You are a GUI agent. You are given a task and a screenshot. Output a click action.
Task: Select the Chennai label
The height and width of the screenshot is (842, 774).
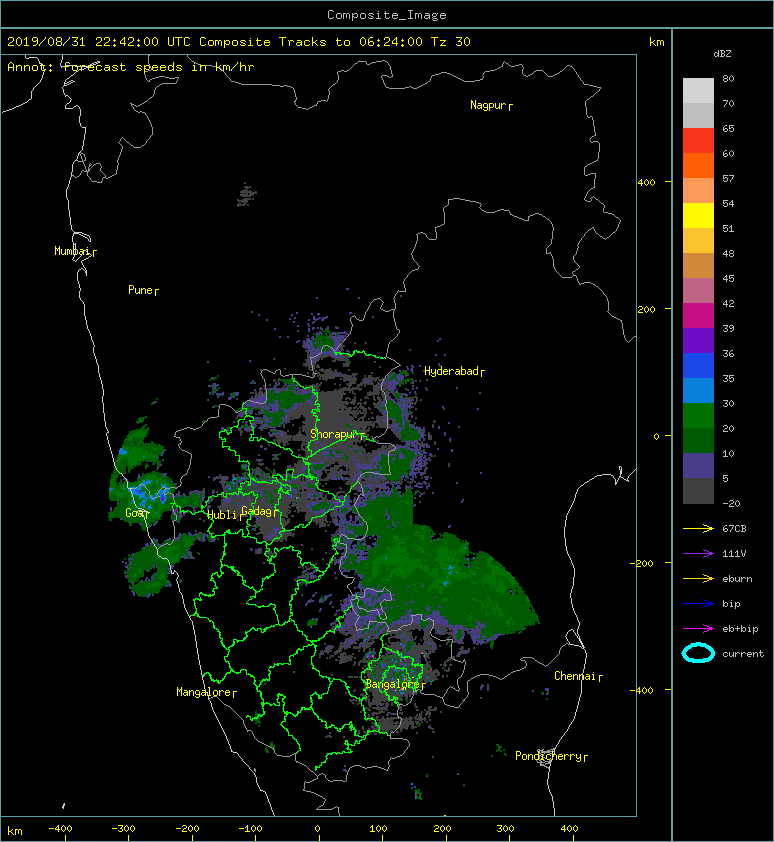(575, 676)
